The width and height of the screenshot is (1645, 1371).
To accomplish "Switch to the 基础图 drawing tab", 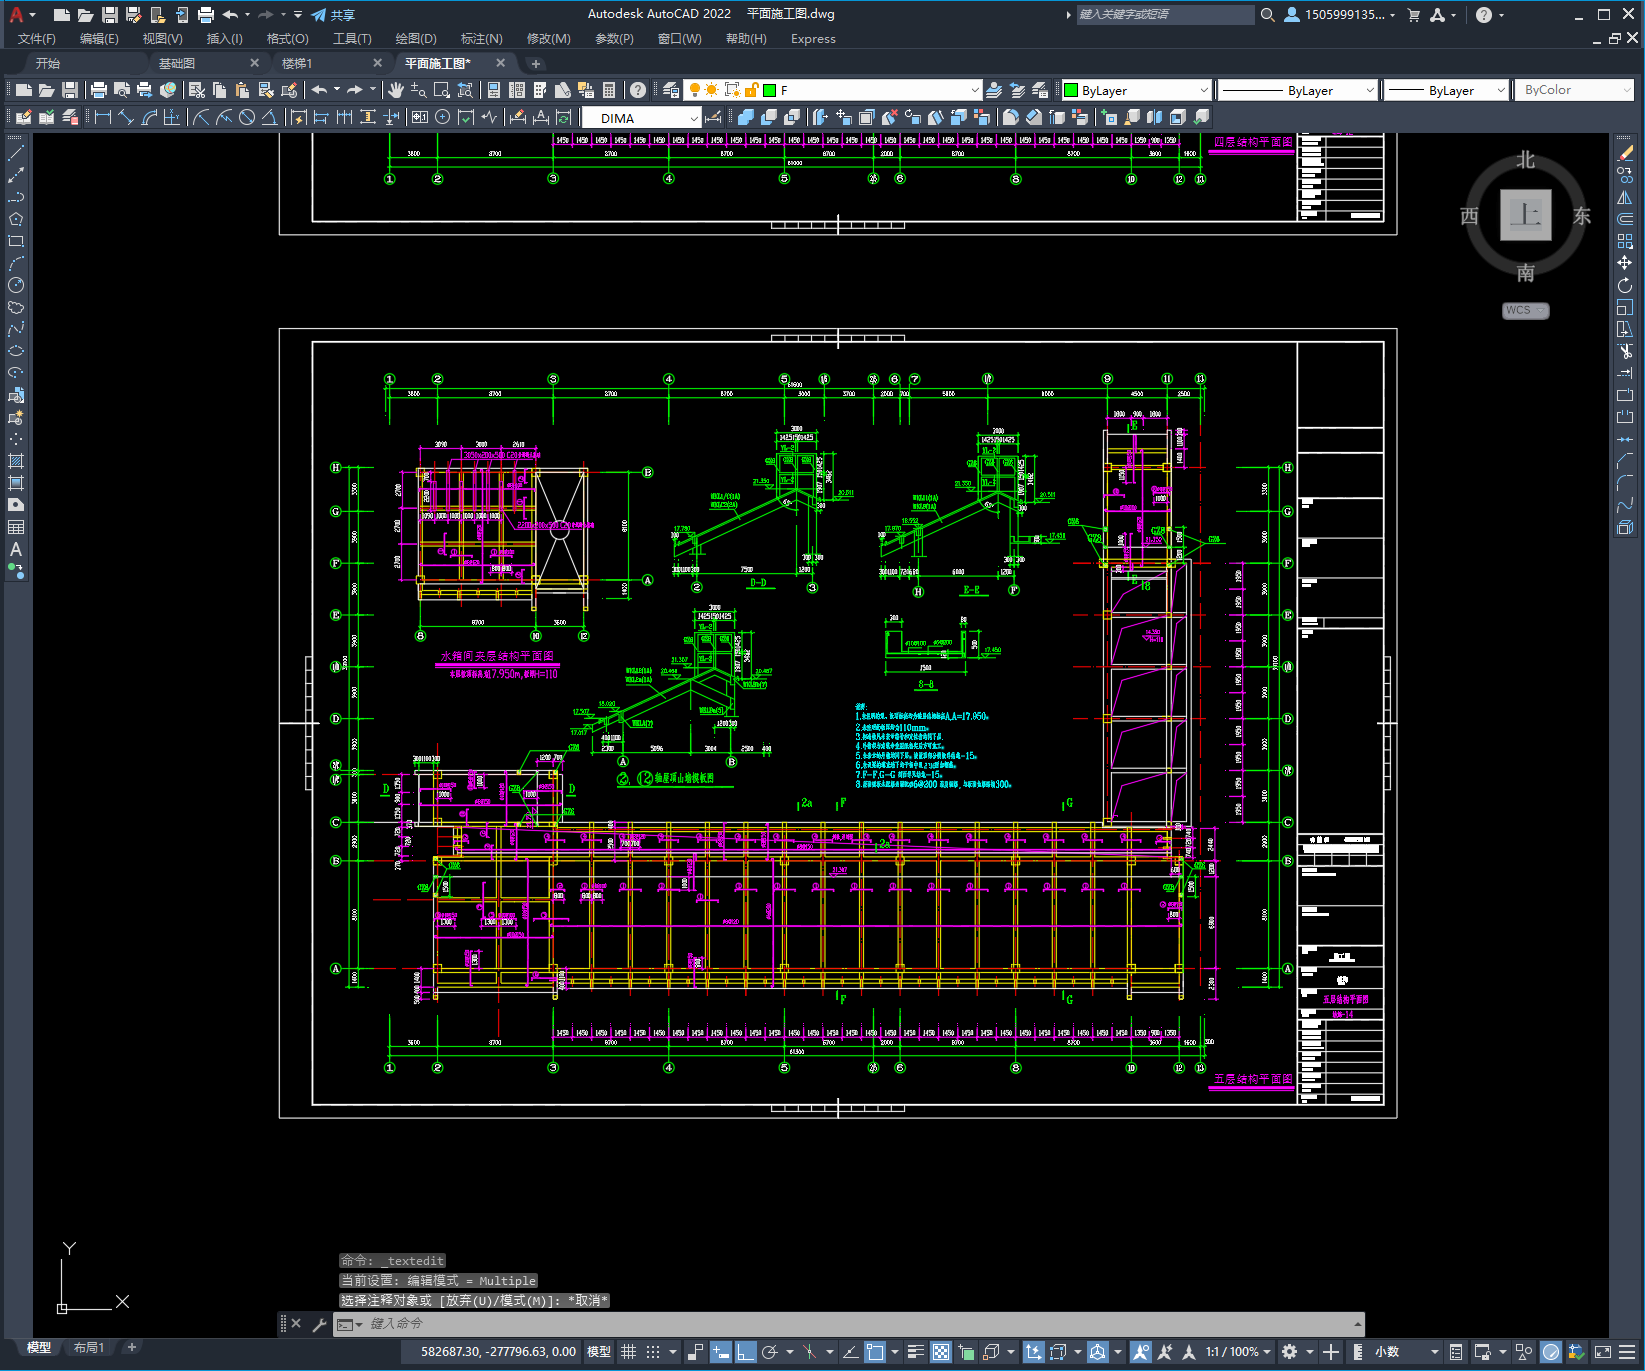I will [x=177, y=63].
